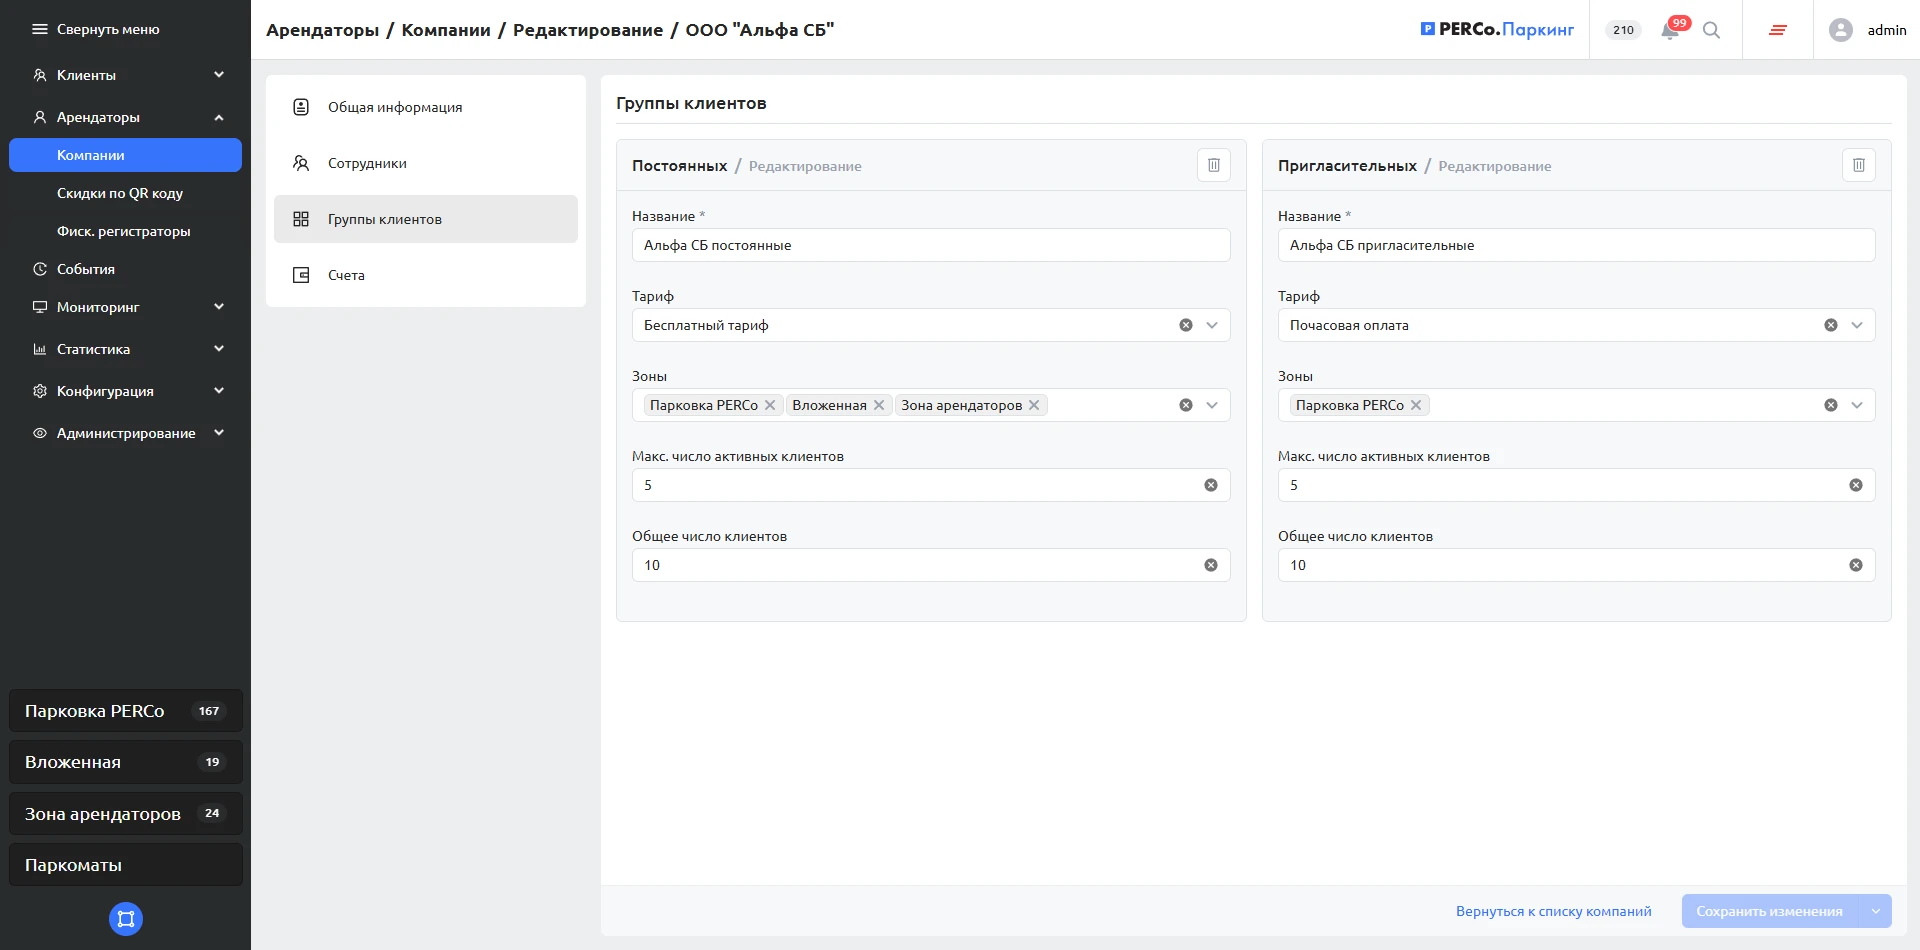Collapse the sidebar via Свернуть меню
This screenshot has height=950, width=1920.
click(96, 29)
